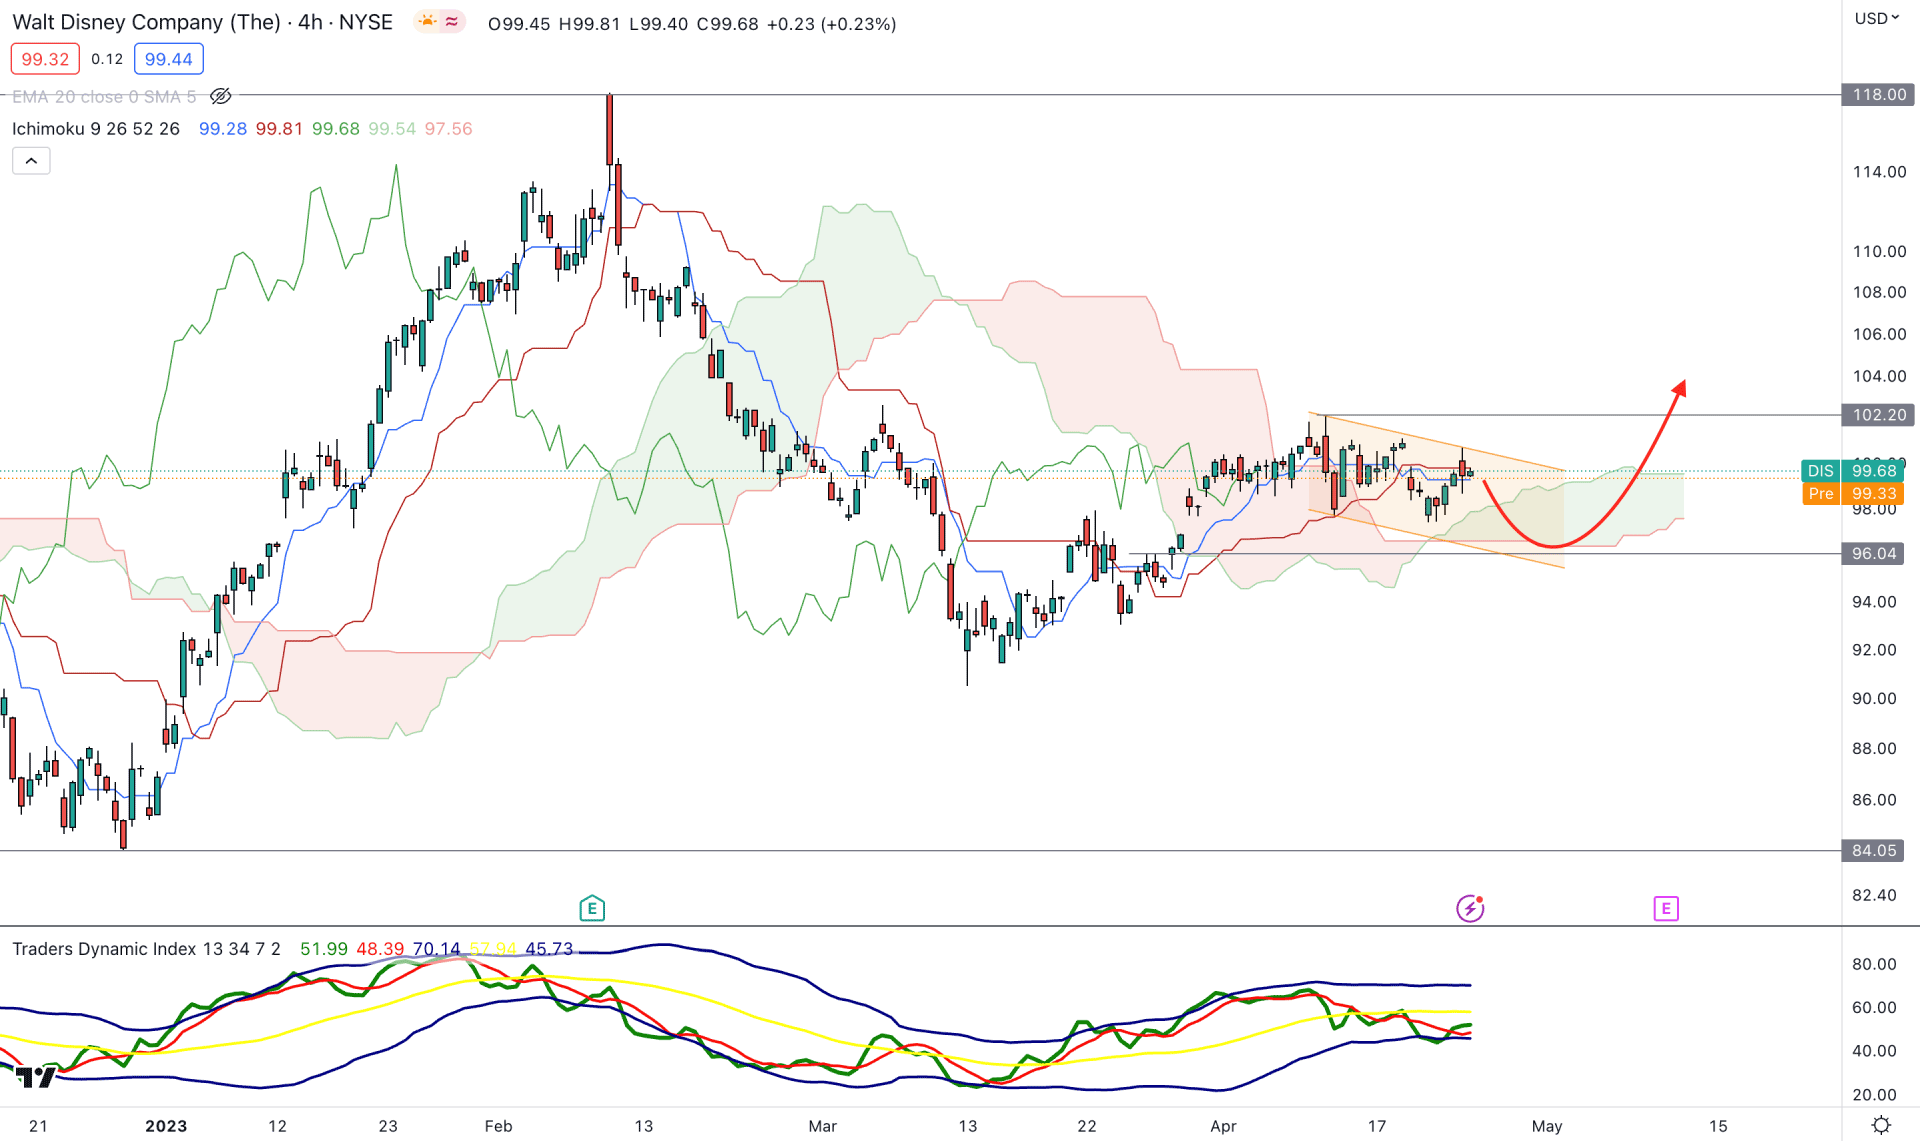This screenshot has height=1141, width=1920.
Task: Click the sell price 99.32 button
Action: click(45, 59)
